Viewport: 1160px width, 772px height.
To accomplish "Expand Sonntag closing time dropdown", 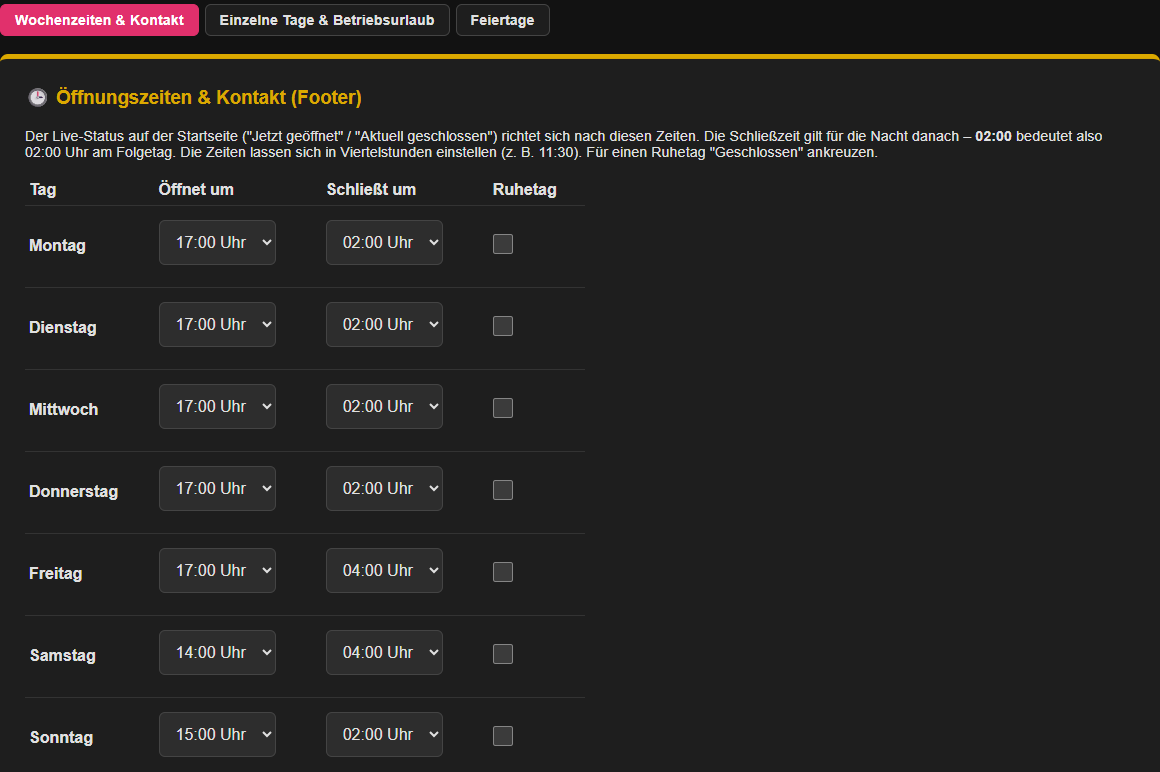I will 385,735.
